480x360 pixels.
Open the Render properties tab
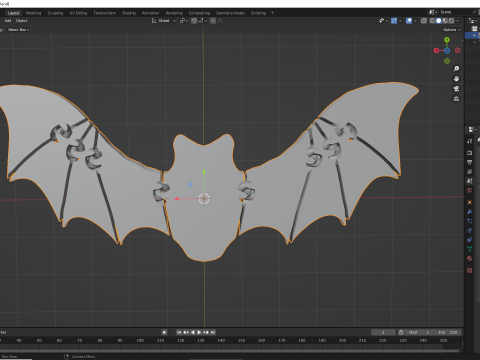[470, 153]
